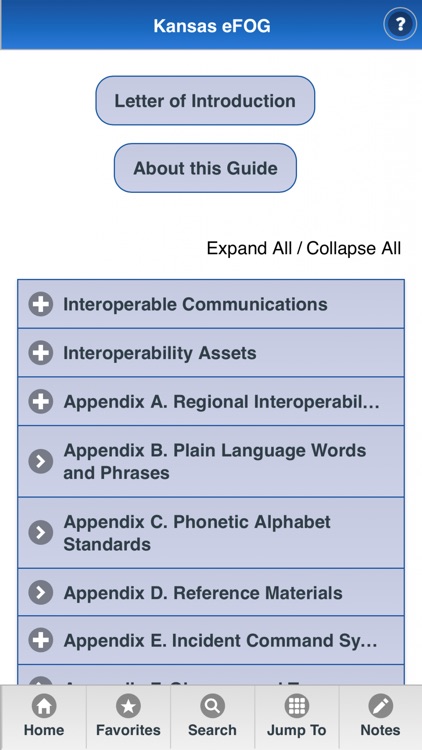Open Appendix C Phonetic Alphabet Standards
The height and width of the screenshot is (750, 422).
(211, 533)
